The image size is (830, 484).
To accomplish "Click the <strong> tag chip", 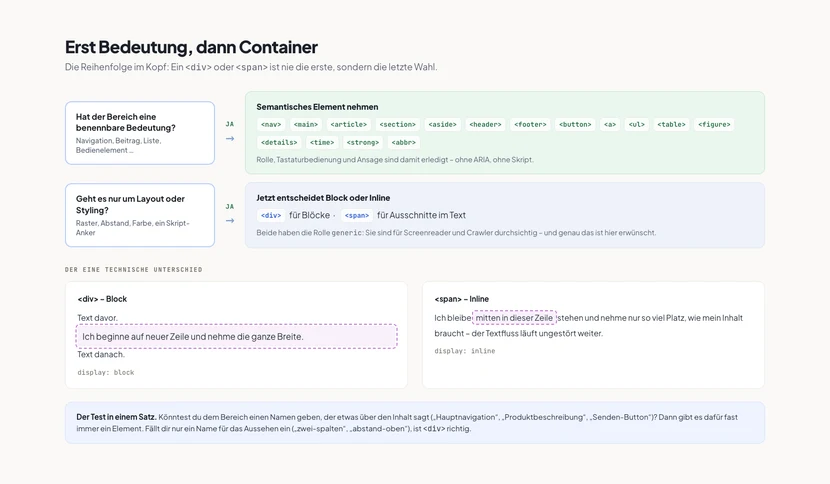I will tap(363, 142).
